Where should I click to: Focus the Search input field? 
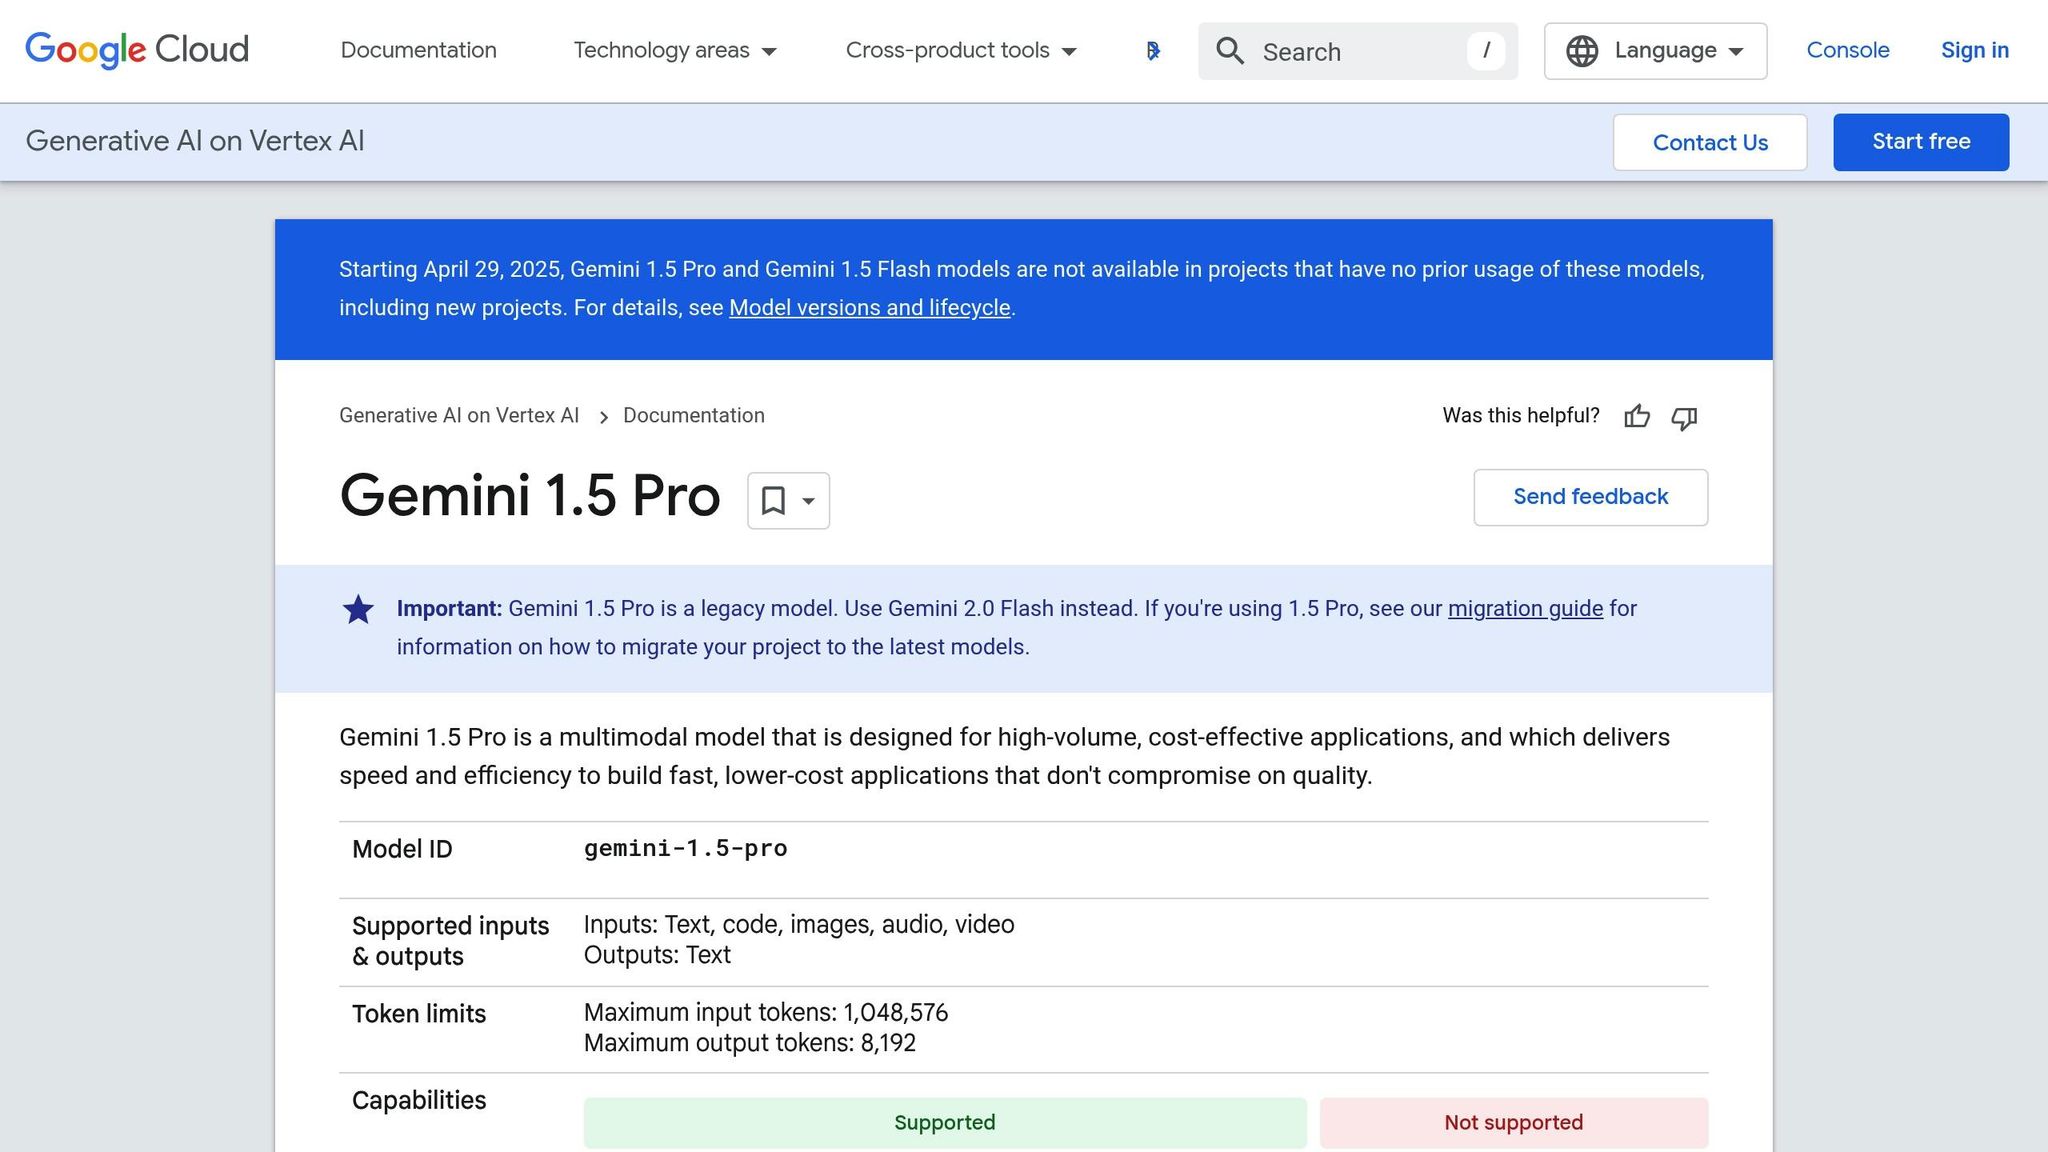(x=1358, y=51)
